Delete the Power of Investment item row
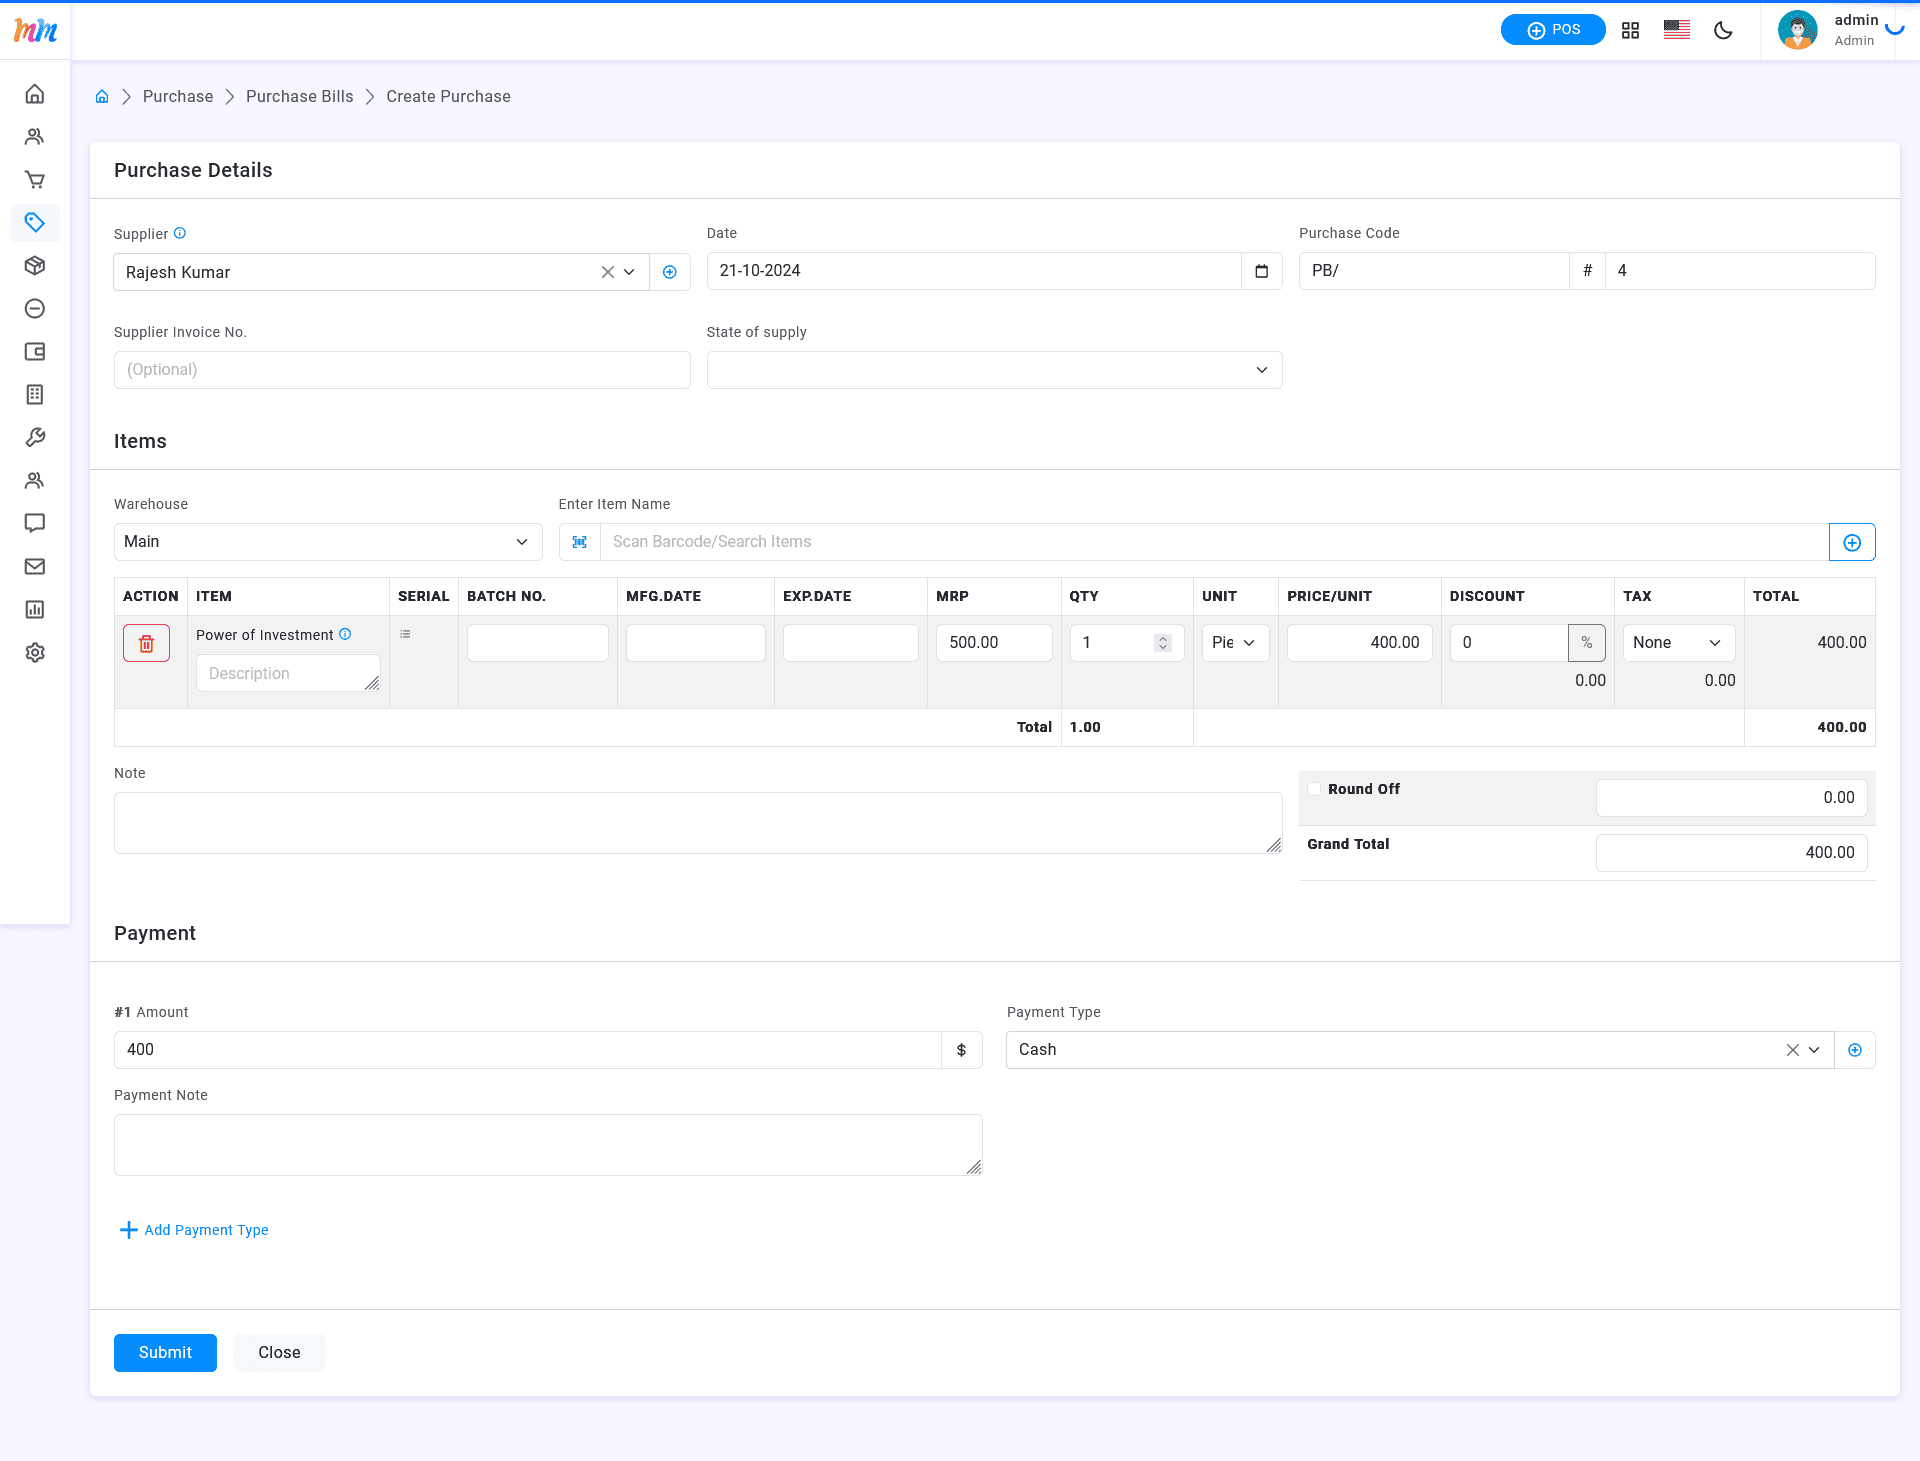The image size is (1920, 1461). tap(146, 643)
